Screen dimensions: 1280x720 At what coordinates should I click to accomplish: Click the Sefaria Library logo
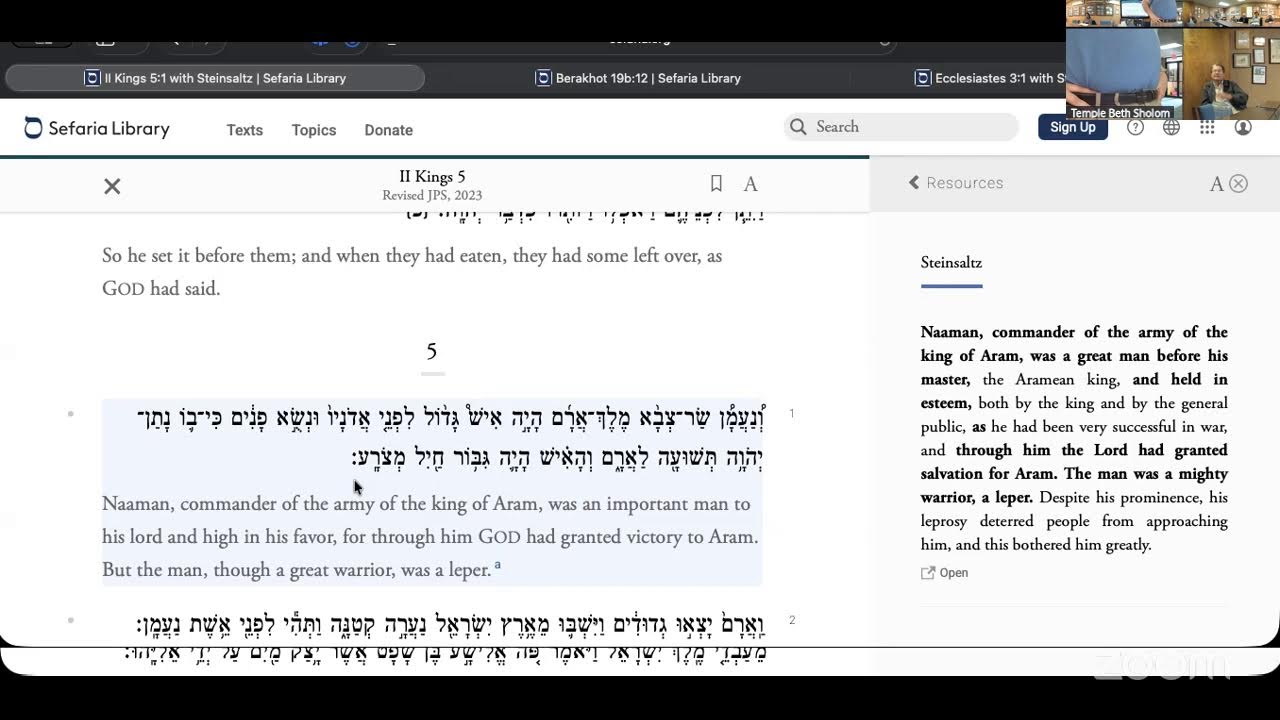[x=97, y=128]
